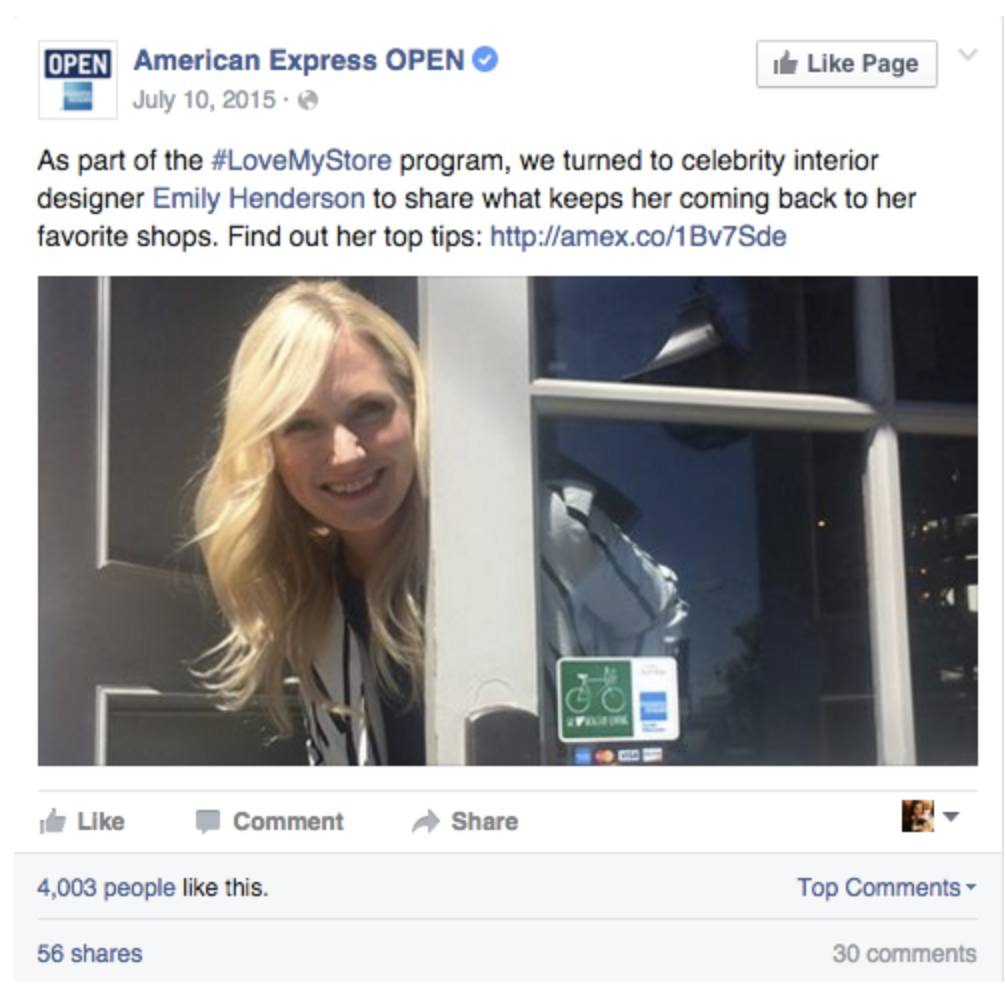Open the Emily Henderson profile link

(259, 198)
